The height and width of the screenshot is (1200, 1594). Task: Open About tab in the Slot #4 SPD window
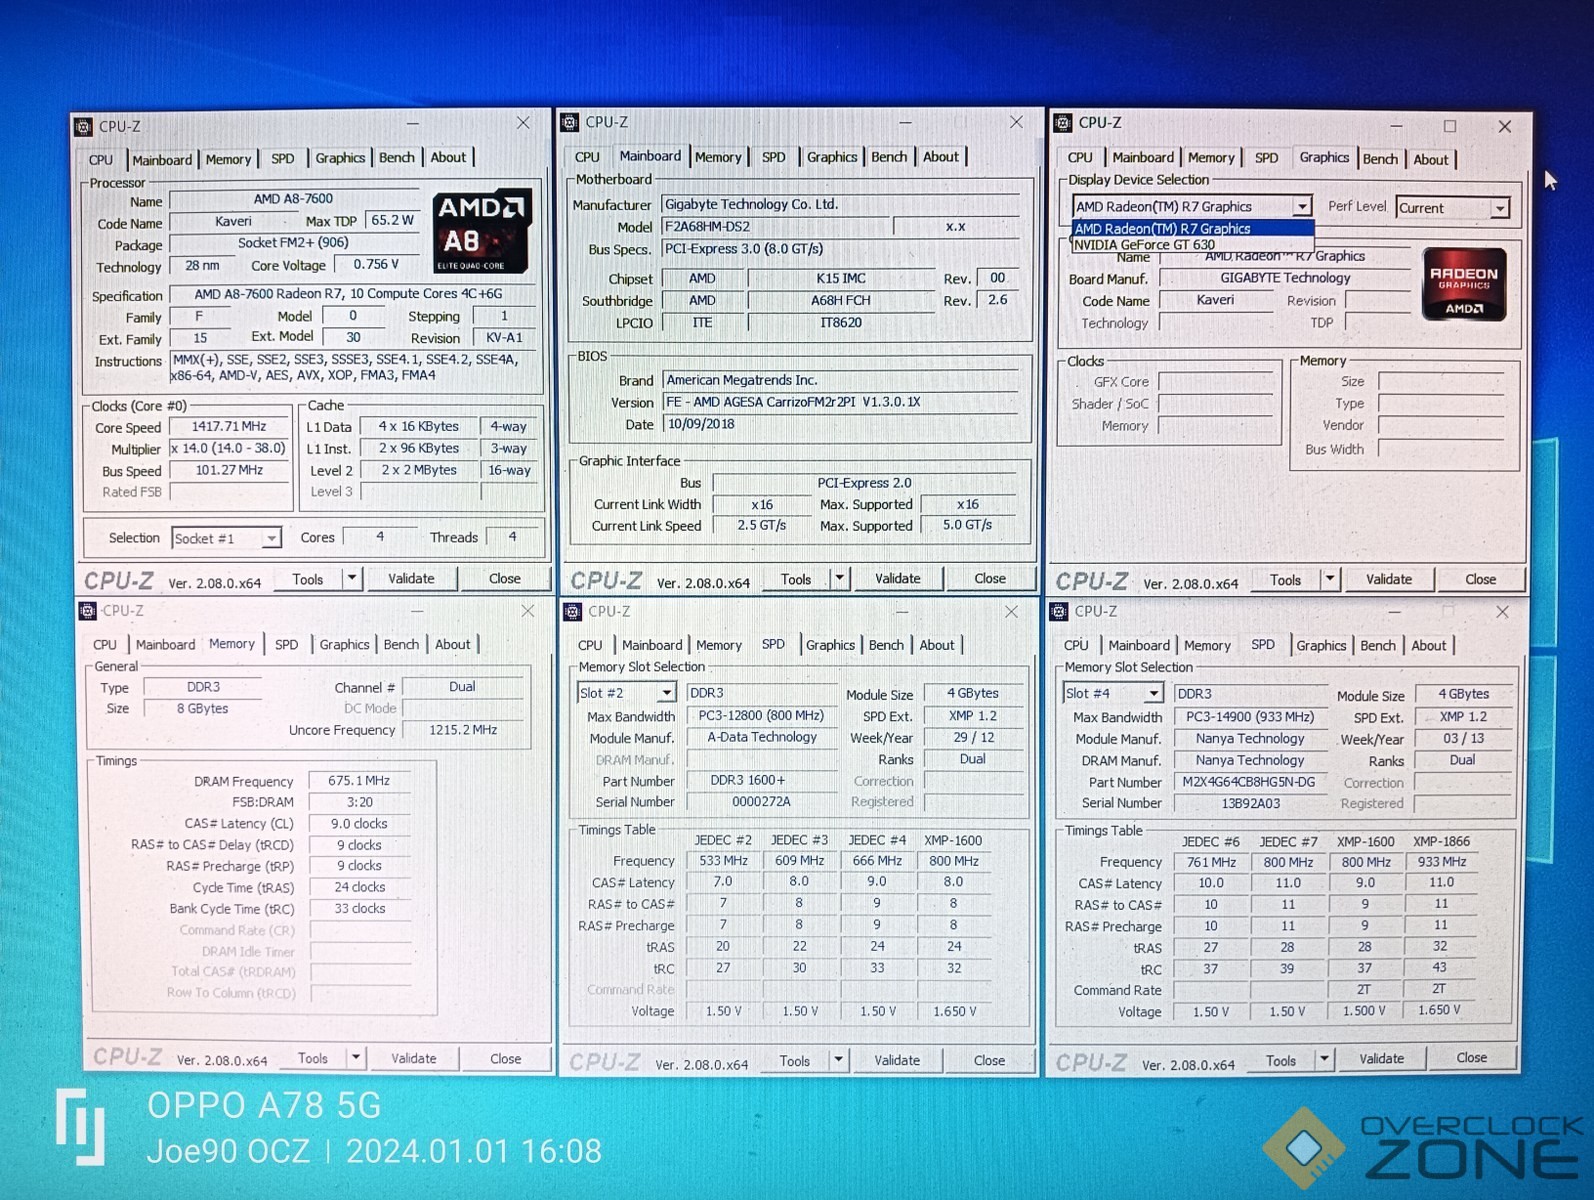click(x=1428, y=646)
